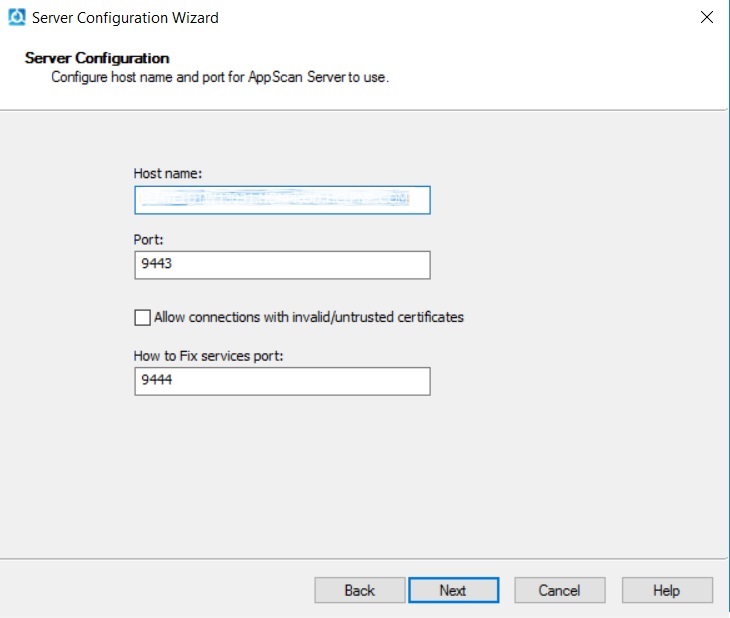Image resolution: width=730 pixels, height=618 pixels.
Task: Click the AppScan wizard icon in title bar
Action: coord(16,18)
